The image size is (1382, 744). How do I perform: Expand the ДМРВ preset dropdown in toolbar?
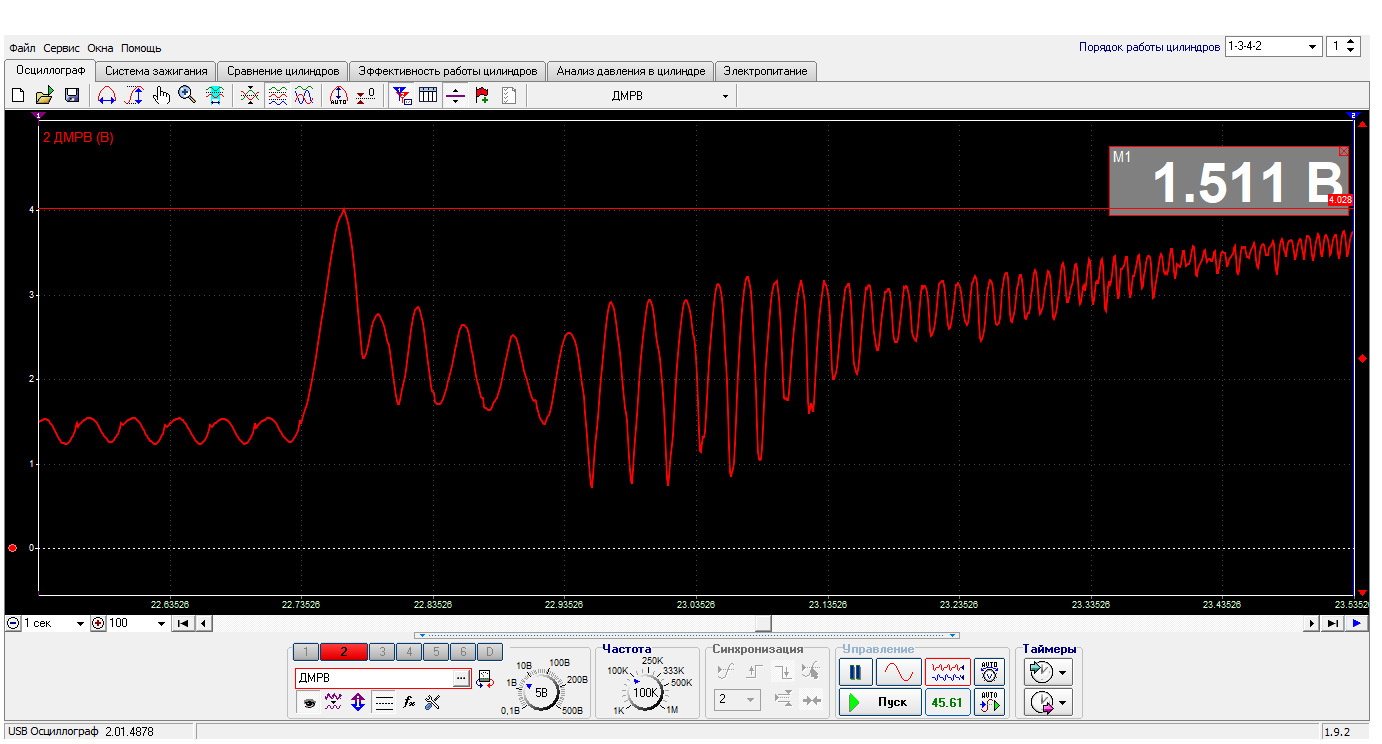click(725, 96)
